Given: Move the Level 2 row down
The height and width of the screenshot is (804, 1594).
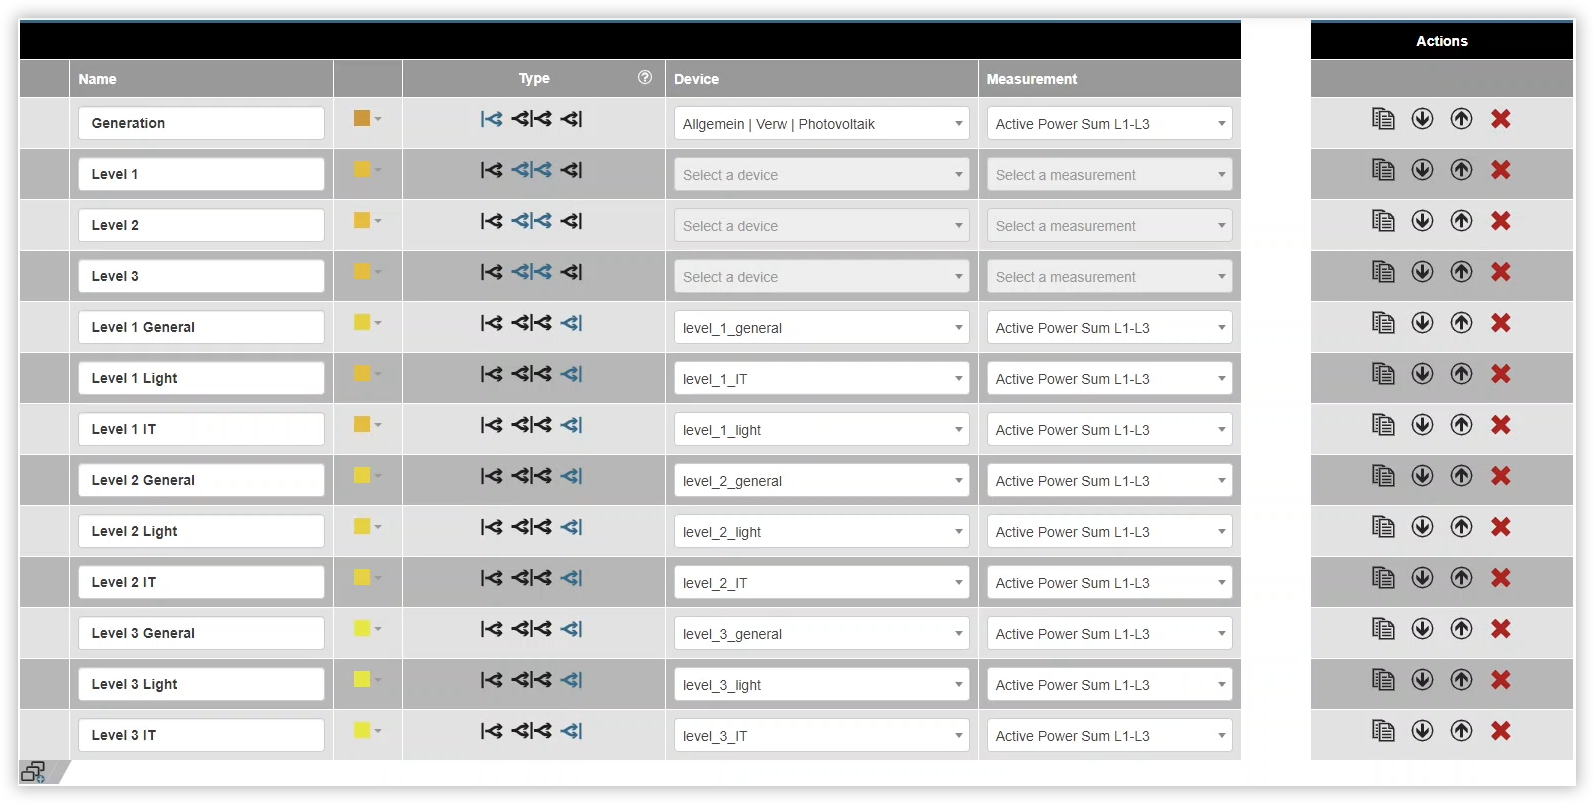Looking at the screenshot, I should pos(1422,221).
